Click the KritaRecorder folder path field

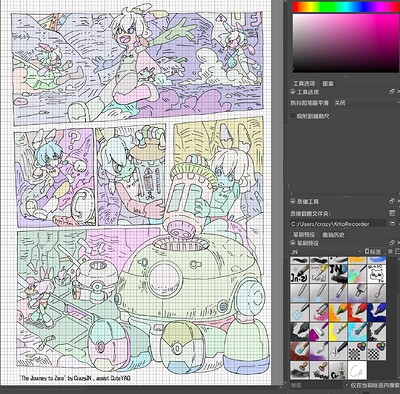[x=337, y=224]
